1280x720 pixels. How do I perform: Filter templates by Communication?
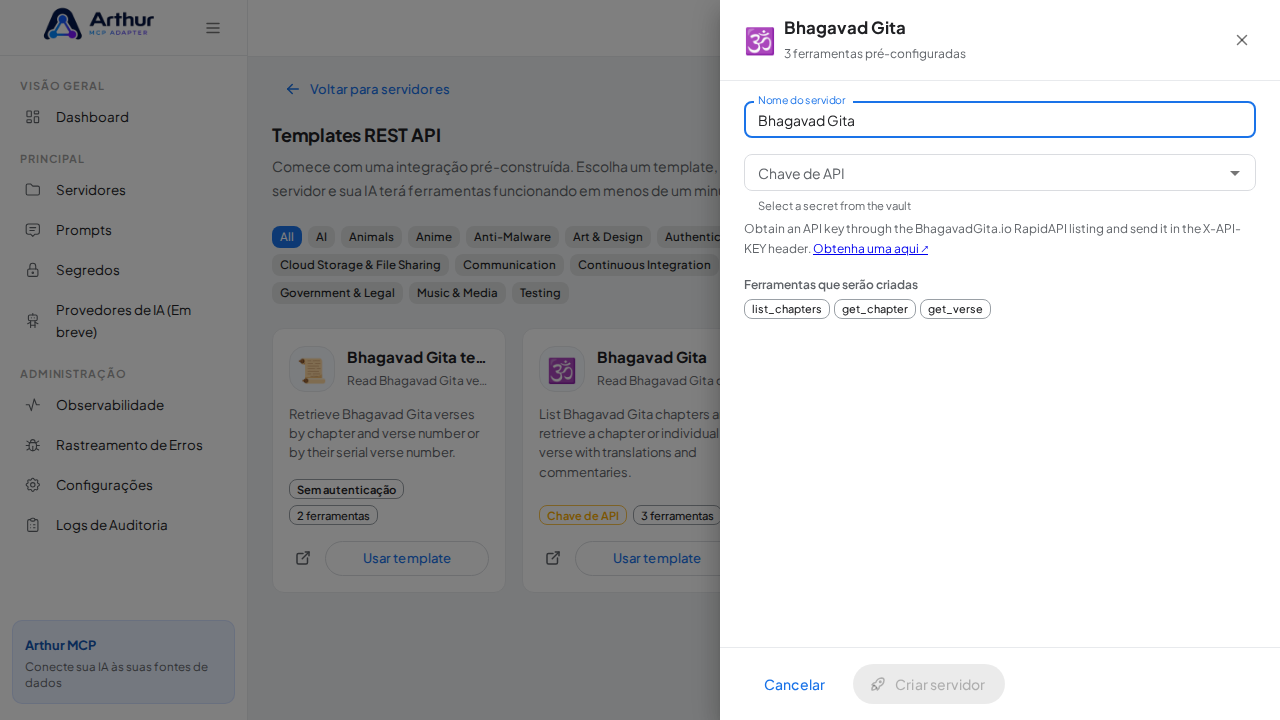pos(509,265)
